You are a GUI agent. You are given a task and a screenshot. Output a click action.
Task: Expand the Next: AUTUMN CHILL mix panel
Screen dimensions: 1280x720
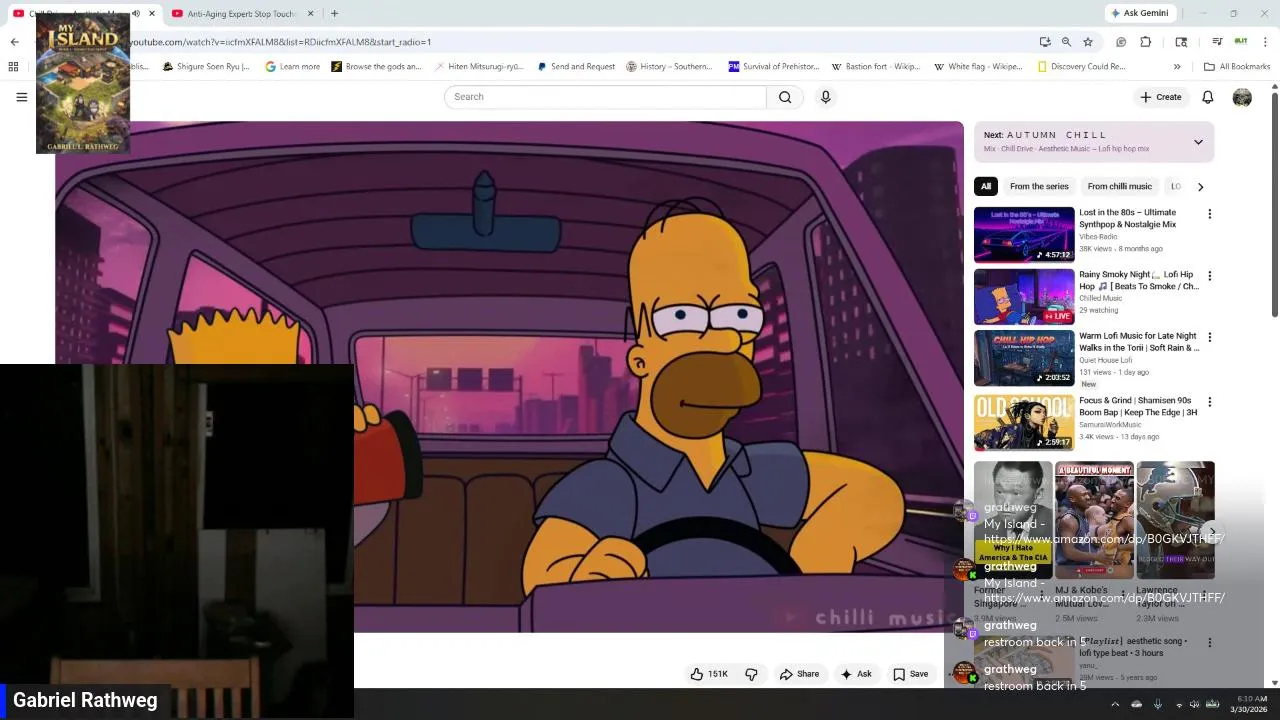tap(1198, 142)
